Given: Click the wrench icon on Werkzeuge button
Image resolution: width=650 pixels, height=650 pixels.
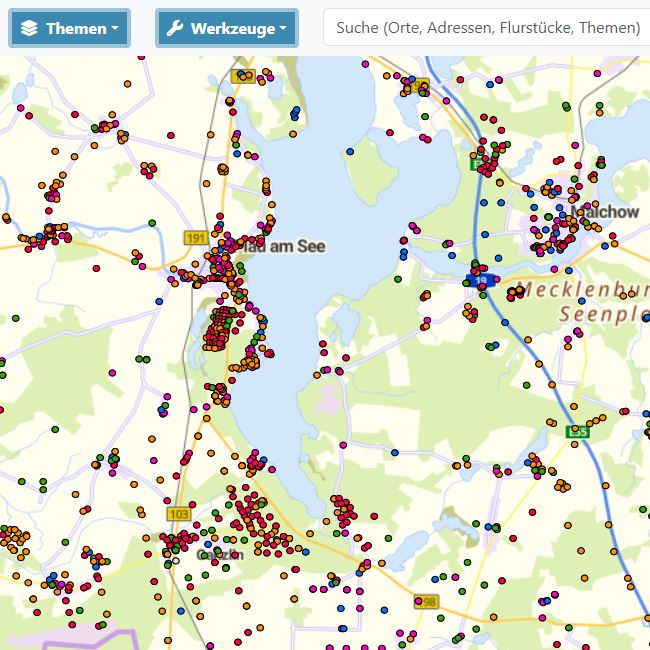Looking at the screenshot, I should tap(175, 28).
